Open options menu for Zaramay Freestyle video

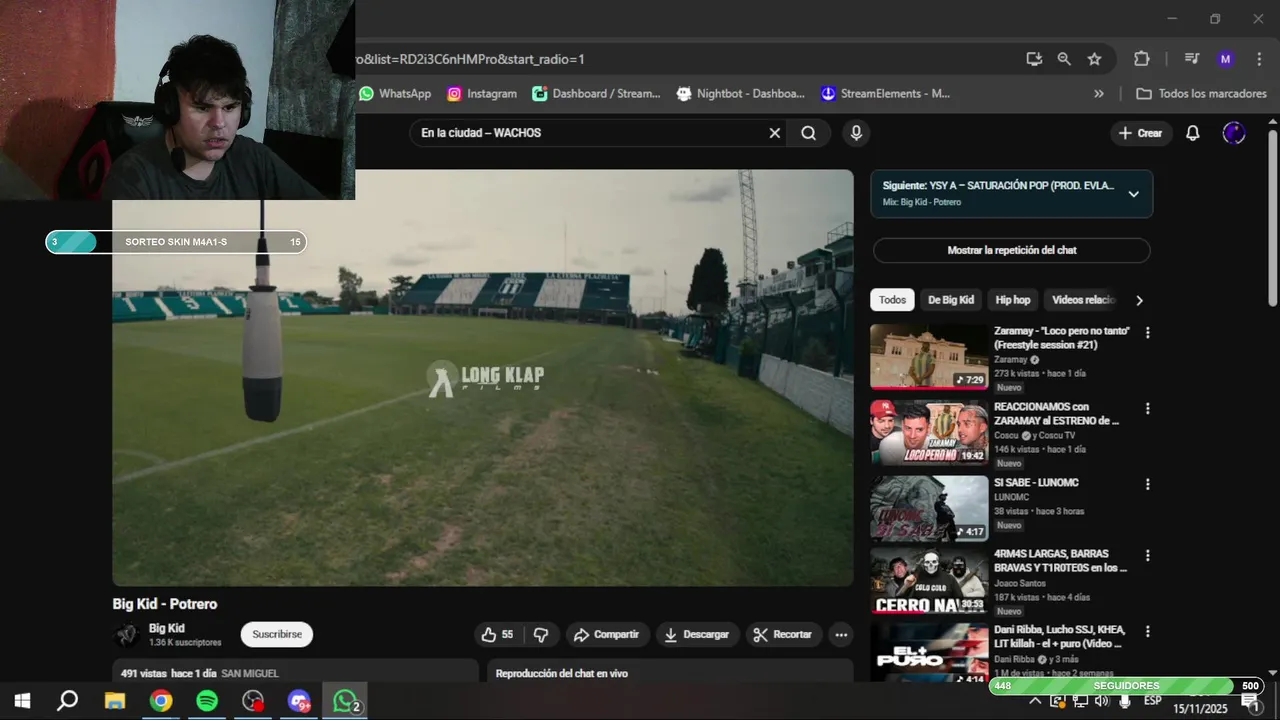(x=1147, y=332)
